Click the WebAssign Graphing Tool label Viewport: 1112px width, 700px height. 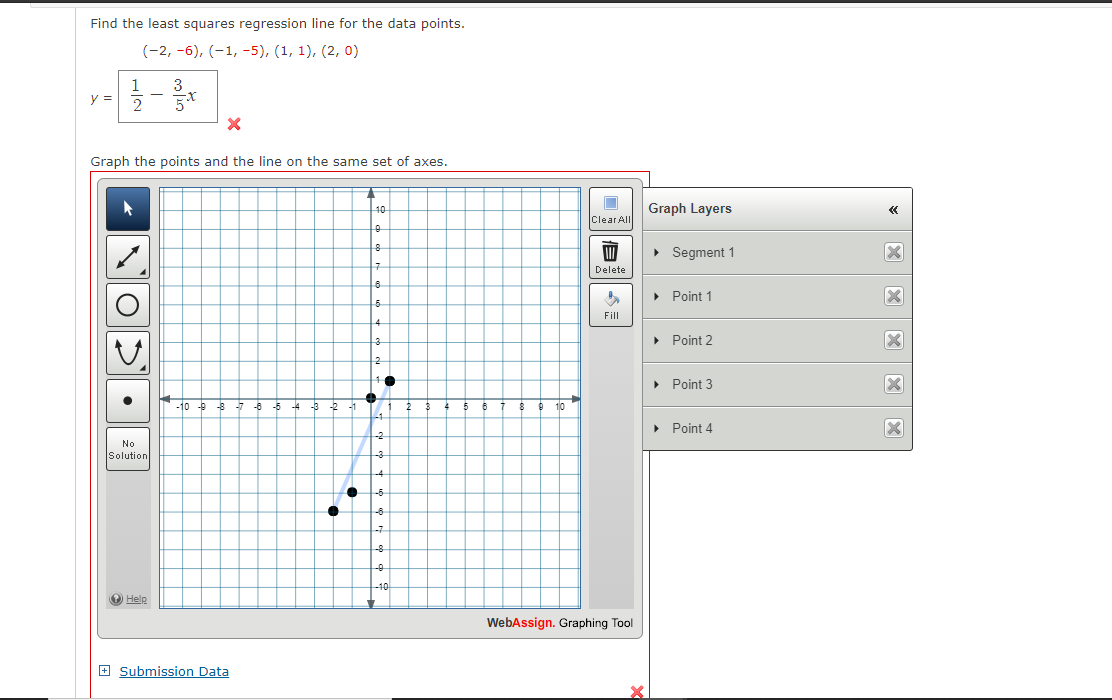[x=560, y=623]
